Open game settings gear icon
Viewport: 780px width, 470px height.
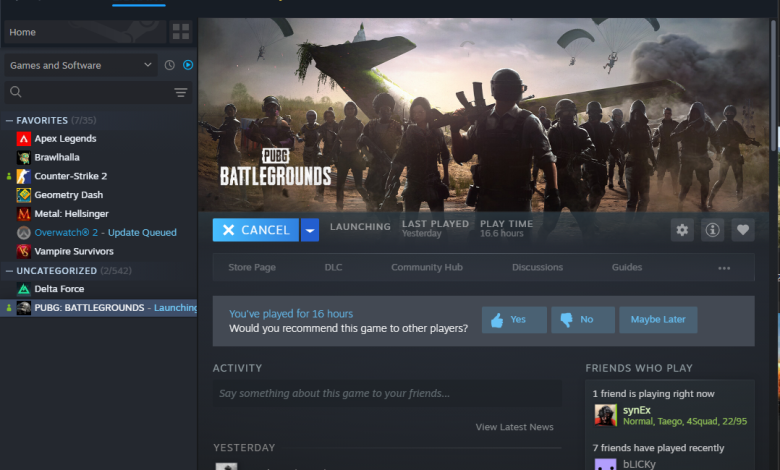click(x=682, y=230)
